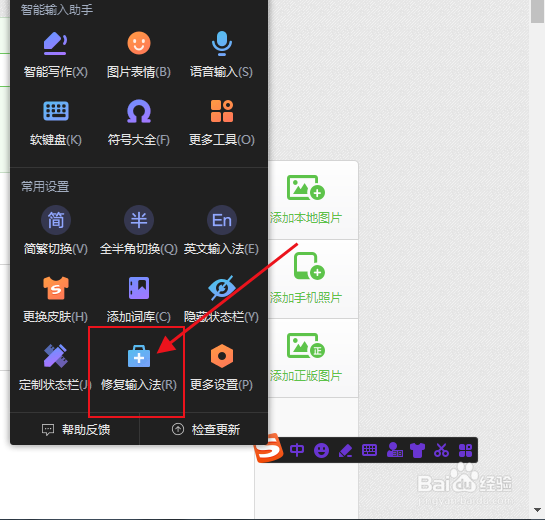Hide the status bar (隐藏状态栏)
545x520 pixels.
[x=221, y=299]
